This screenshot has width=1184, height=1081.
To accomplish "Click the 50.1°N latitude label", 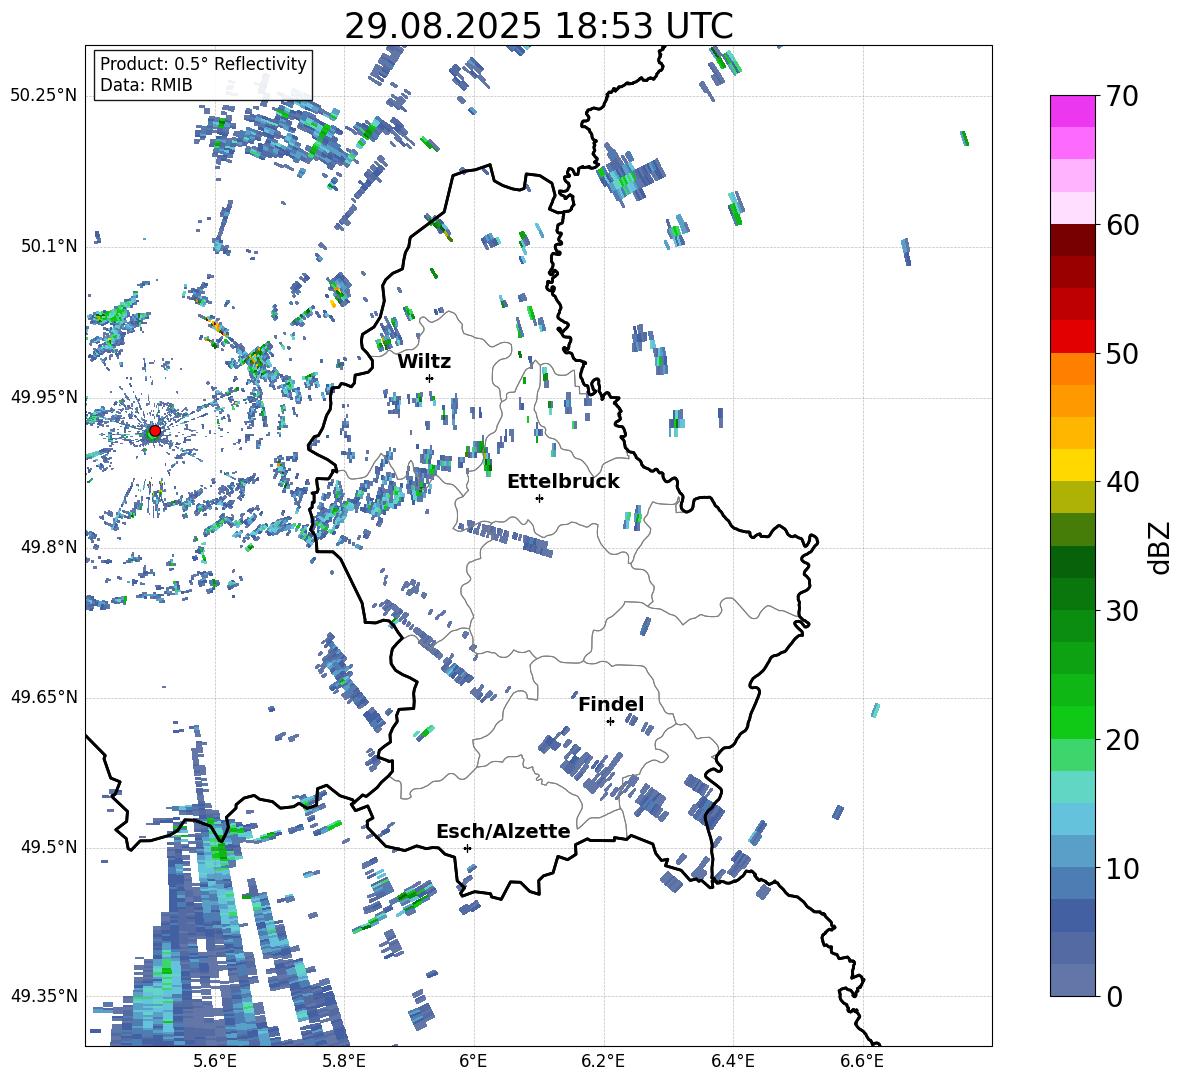I will [48, 246].
